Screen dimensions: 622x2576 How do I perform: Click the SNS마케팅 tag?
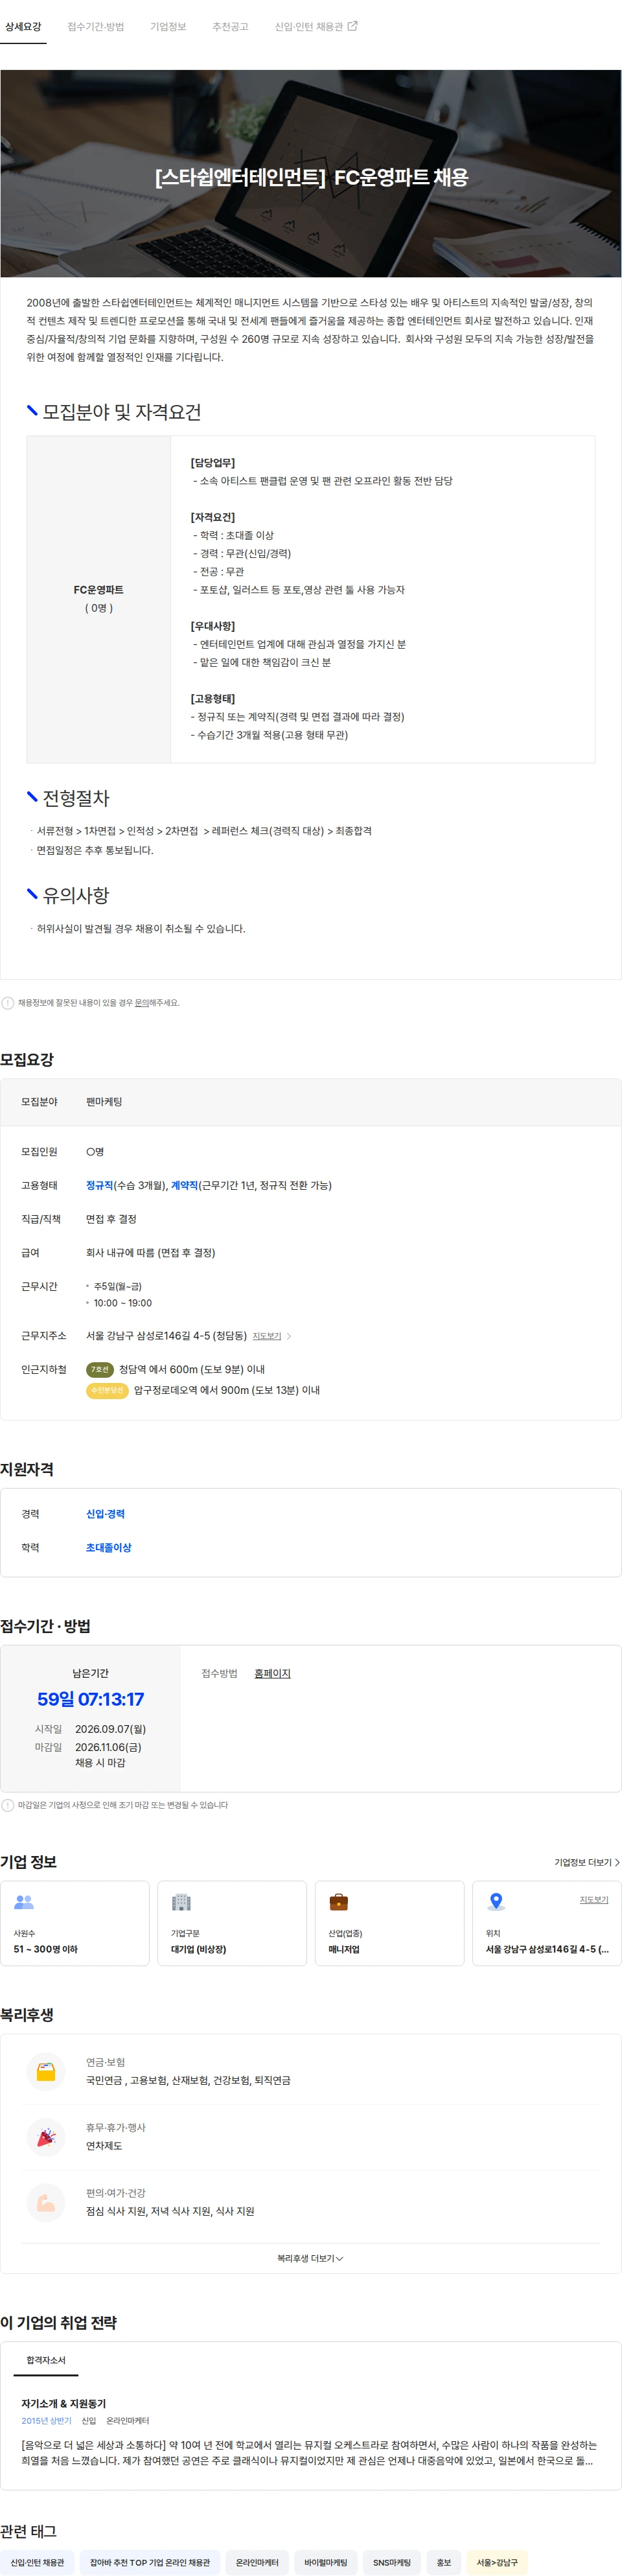[x=392, y=2563]
